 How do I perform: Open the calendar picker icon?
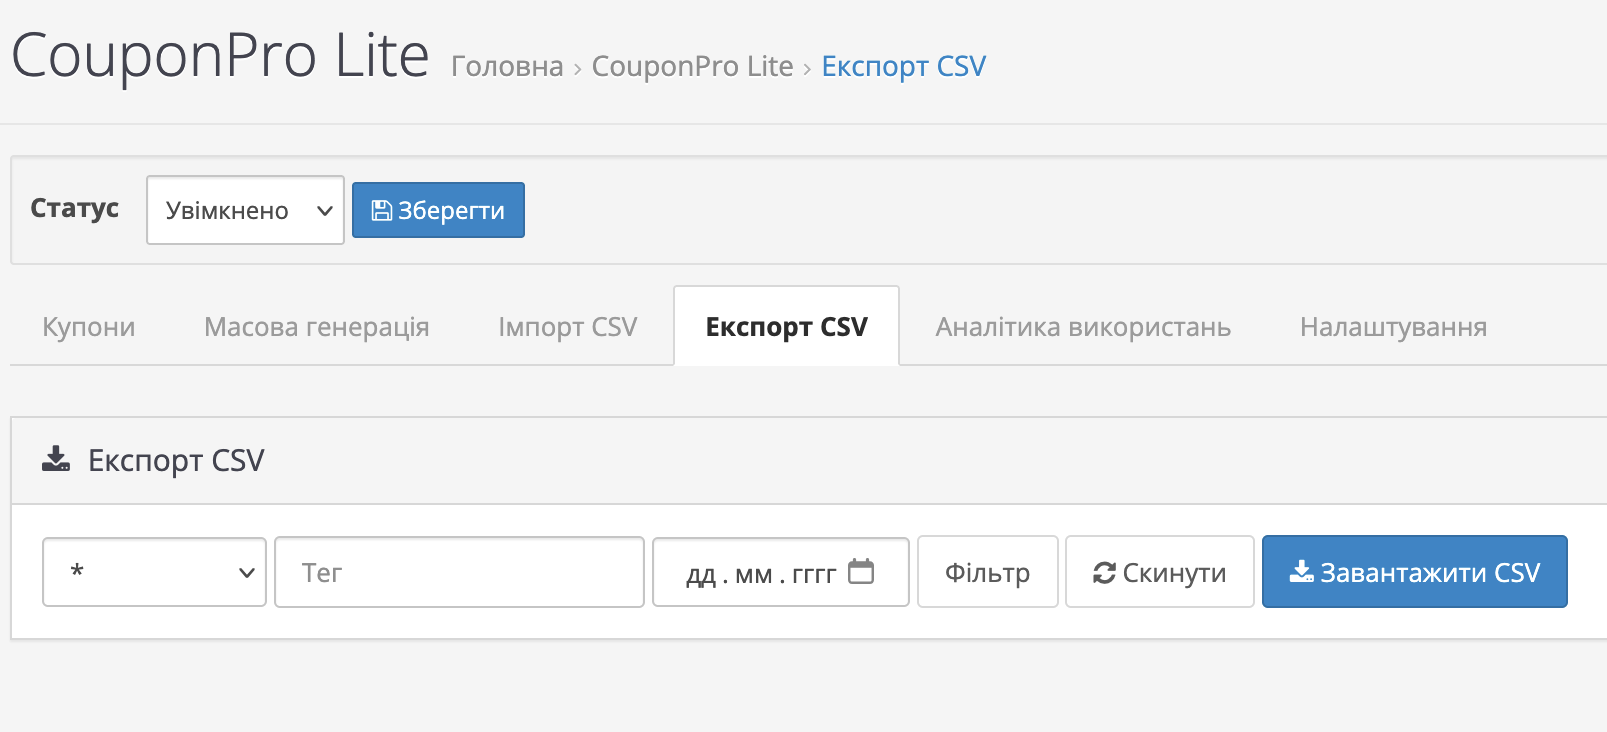pos(861,571)
